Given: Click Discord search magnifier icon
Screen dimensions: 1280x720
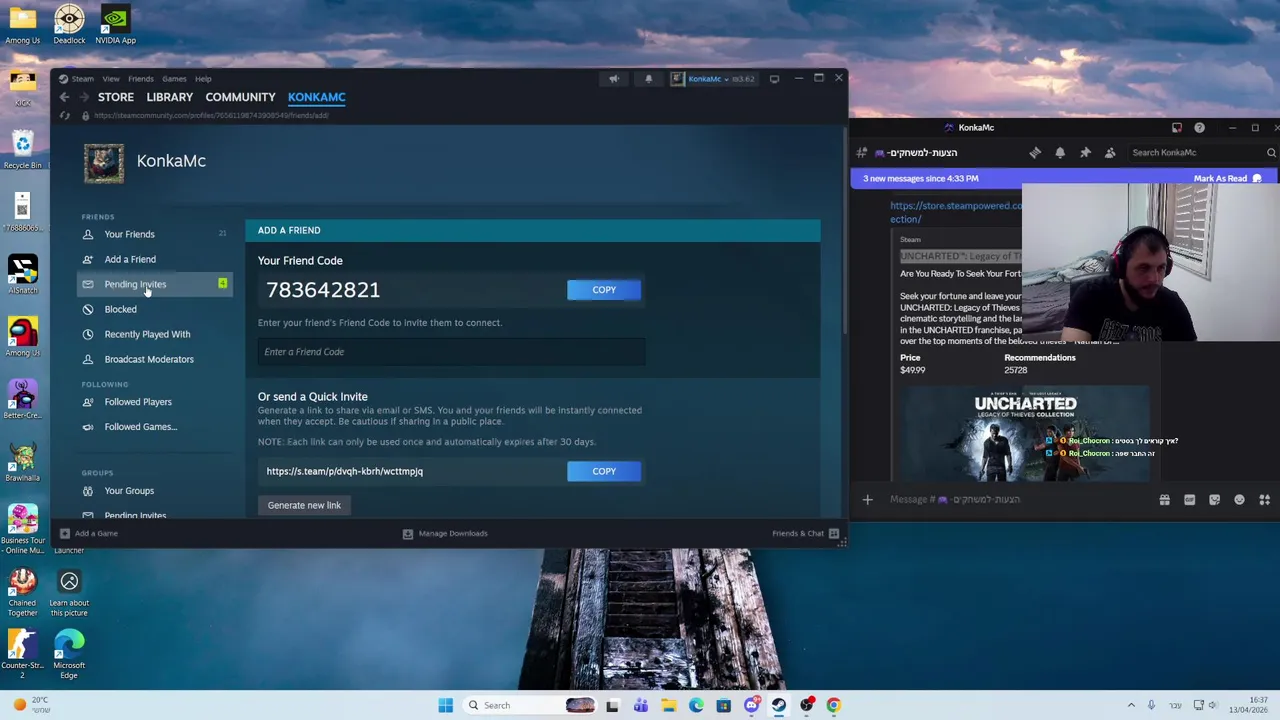Looking at the screenshot, I should click(1271, 153).
